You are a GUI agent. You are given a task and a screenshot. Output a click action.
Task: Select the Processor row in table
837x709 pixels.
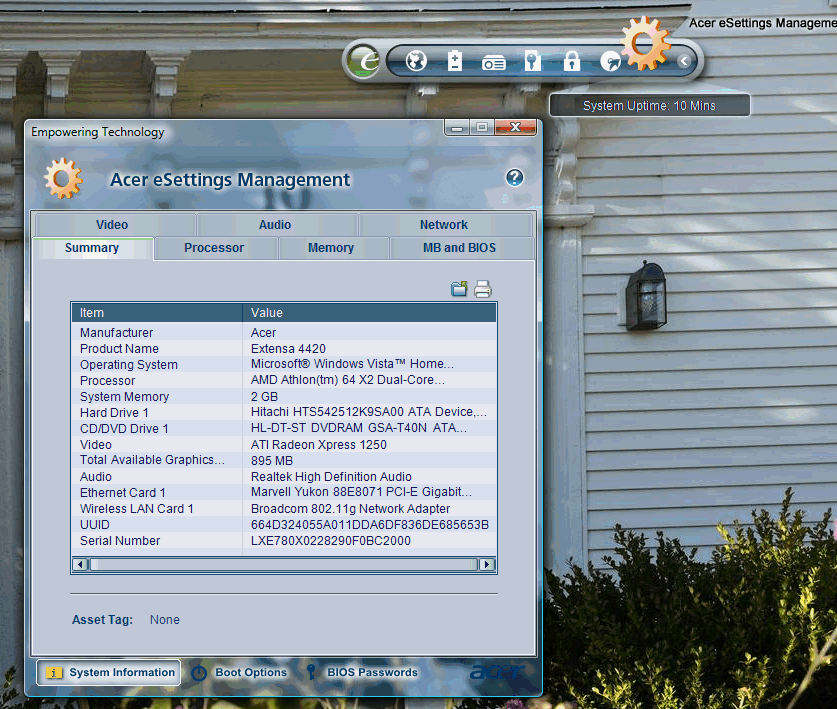coord(284,381)
